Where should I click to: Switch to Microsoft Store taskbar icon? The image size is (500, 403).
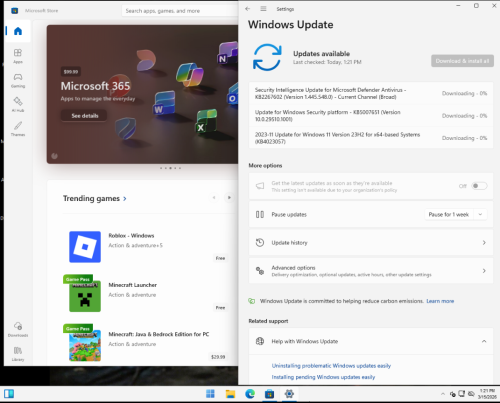point(269,394)
